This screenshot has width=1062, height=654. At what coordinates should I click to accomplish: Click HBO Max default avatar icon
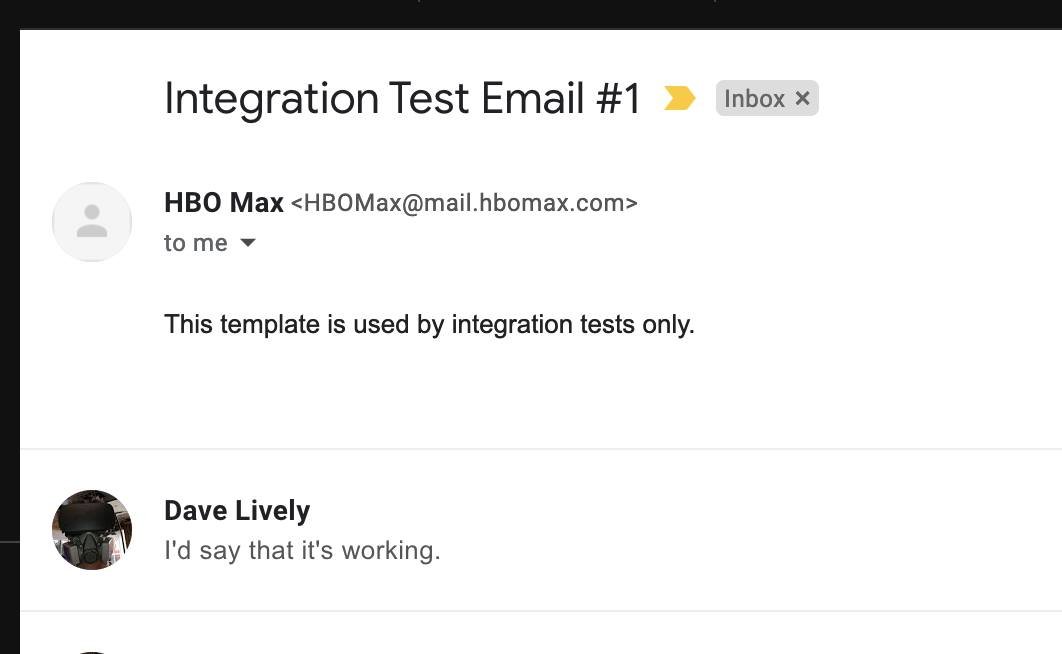click(92, 222)
